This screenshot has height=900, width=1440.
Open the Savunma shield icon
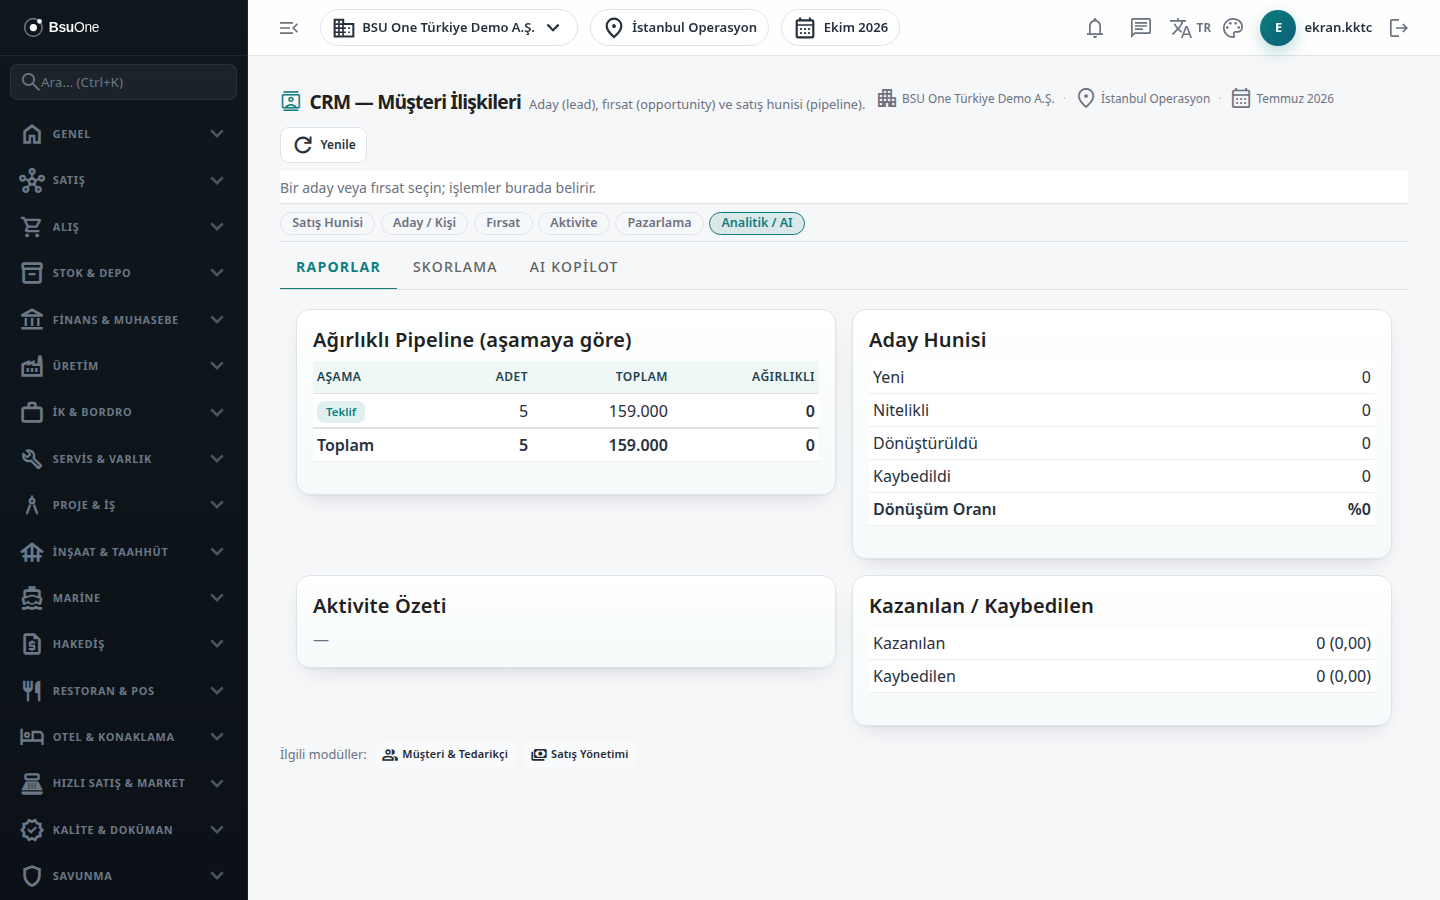tap(32, 876)
